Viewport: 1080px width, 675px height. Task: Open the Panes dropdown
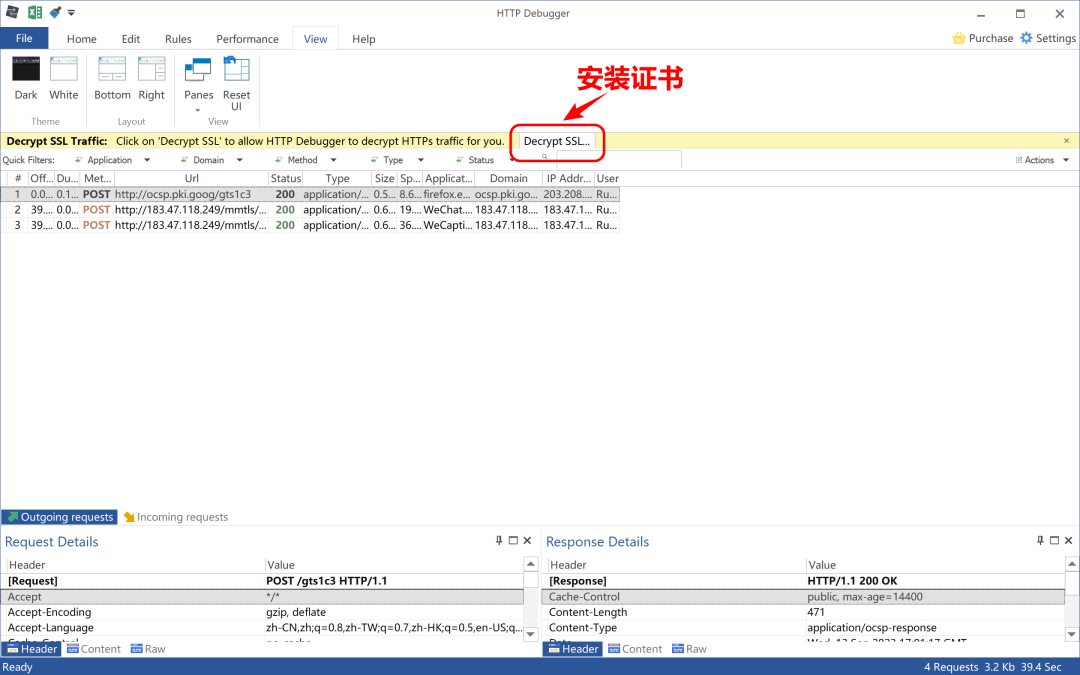point(198,85)
